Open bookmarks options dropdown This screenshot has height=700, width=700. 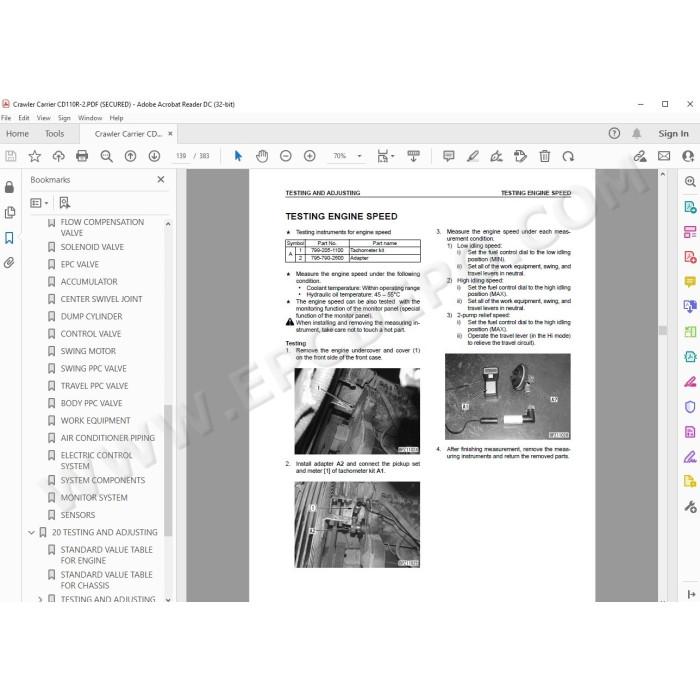(x=39, y=203)
